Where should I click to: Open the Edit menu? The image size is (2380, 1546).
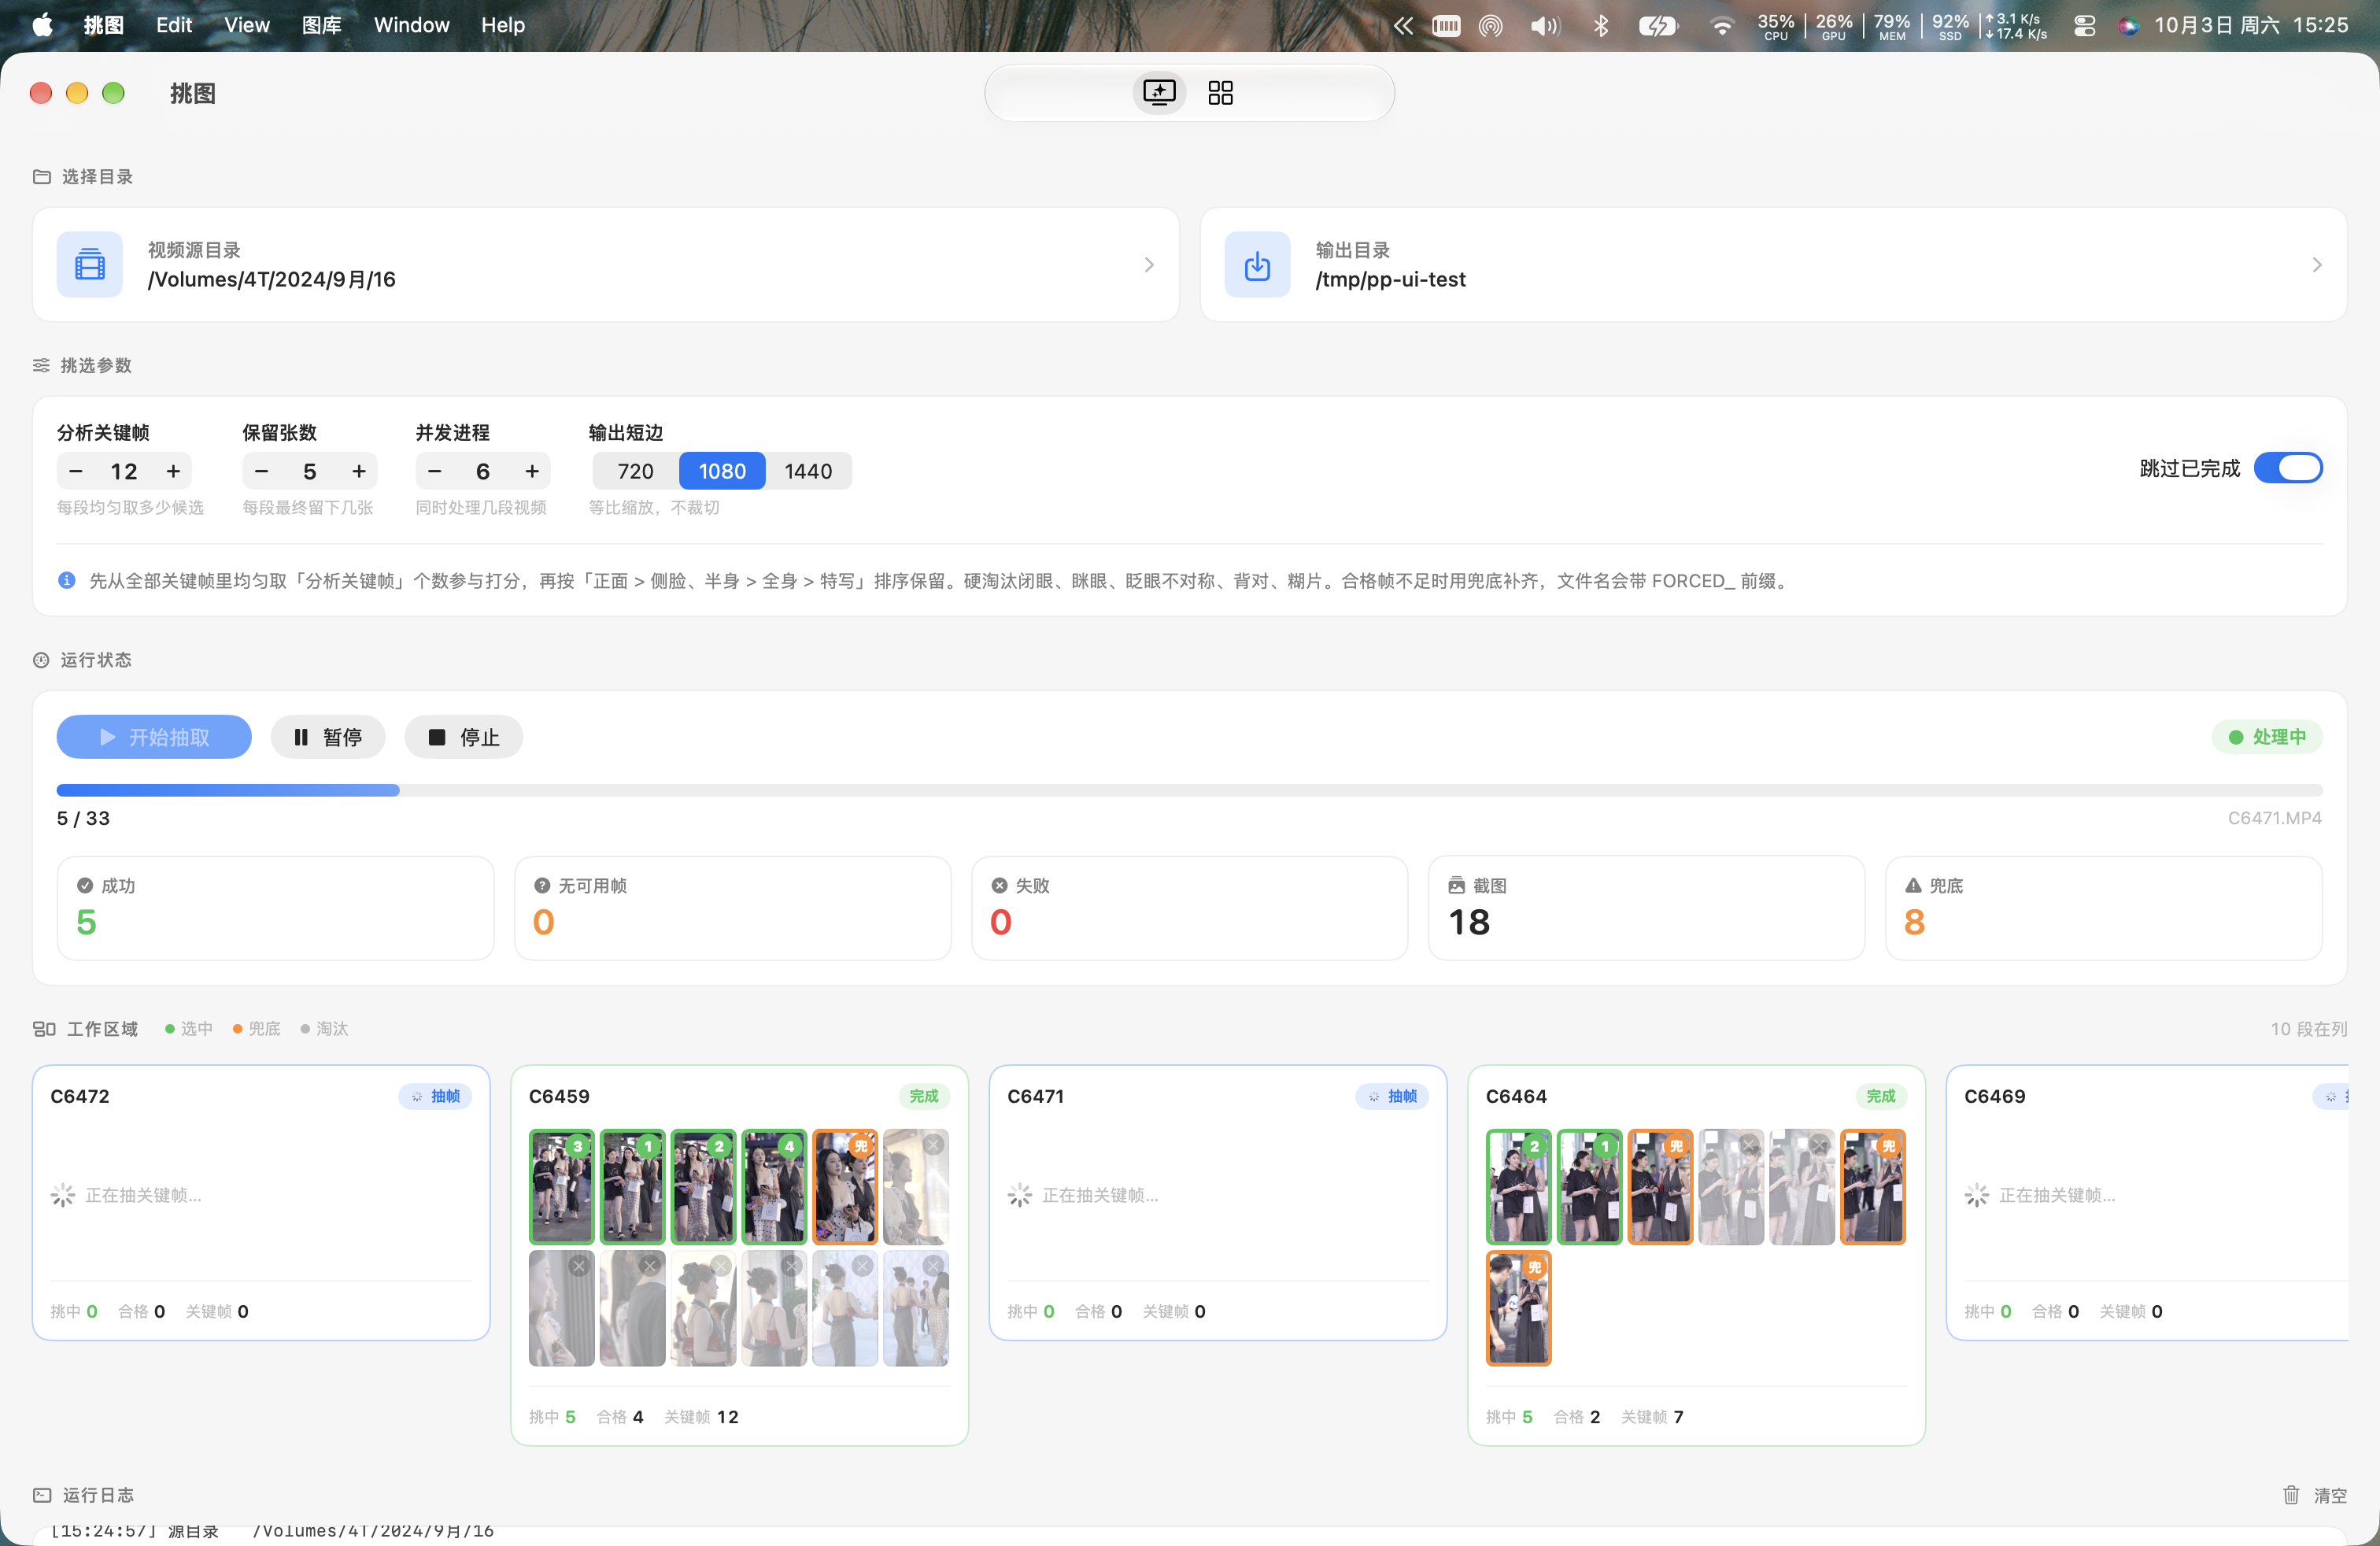pyautogui.click(x=174, y=25)
